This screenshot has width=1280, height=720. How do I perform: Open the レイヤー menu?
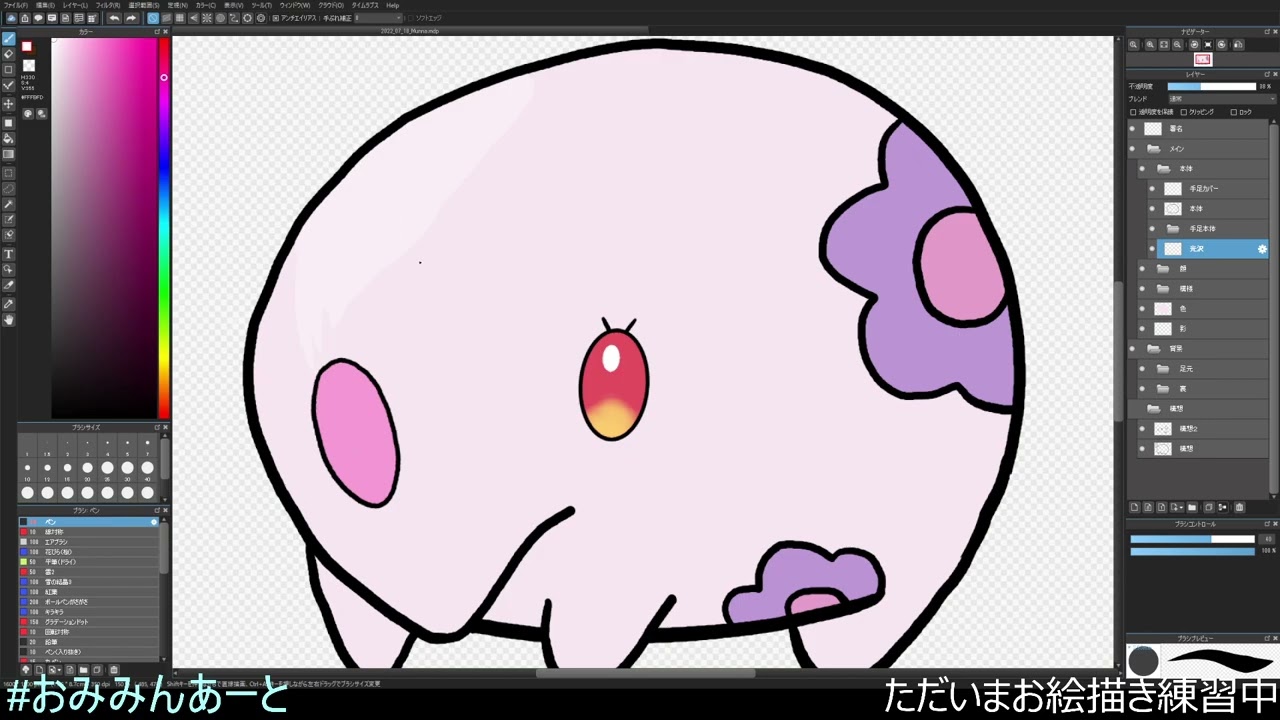coord(76,5)
